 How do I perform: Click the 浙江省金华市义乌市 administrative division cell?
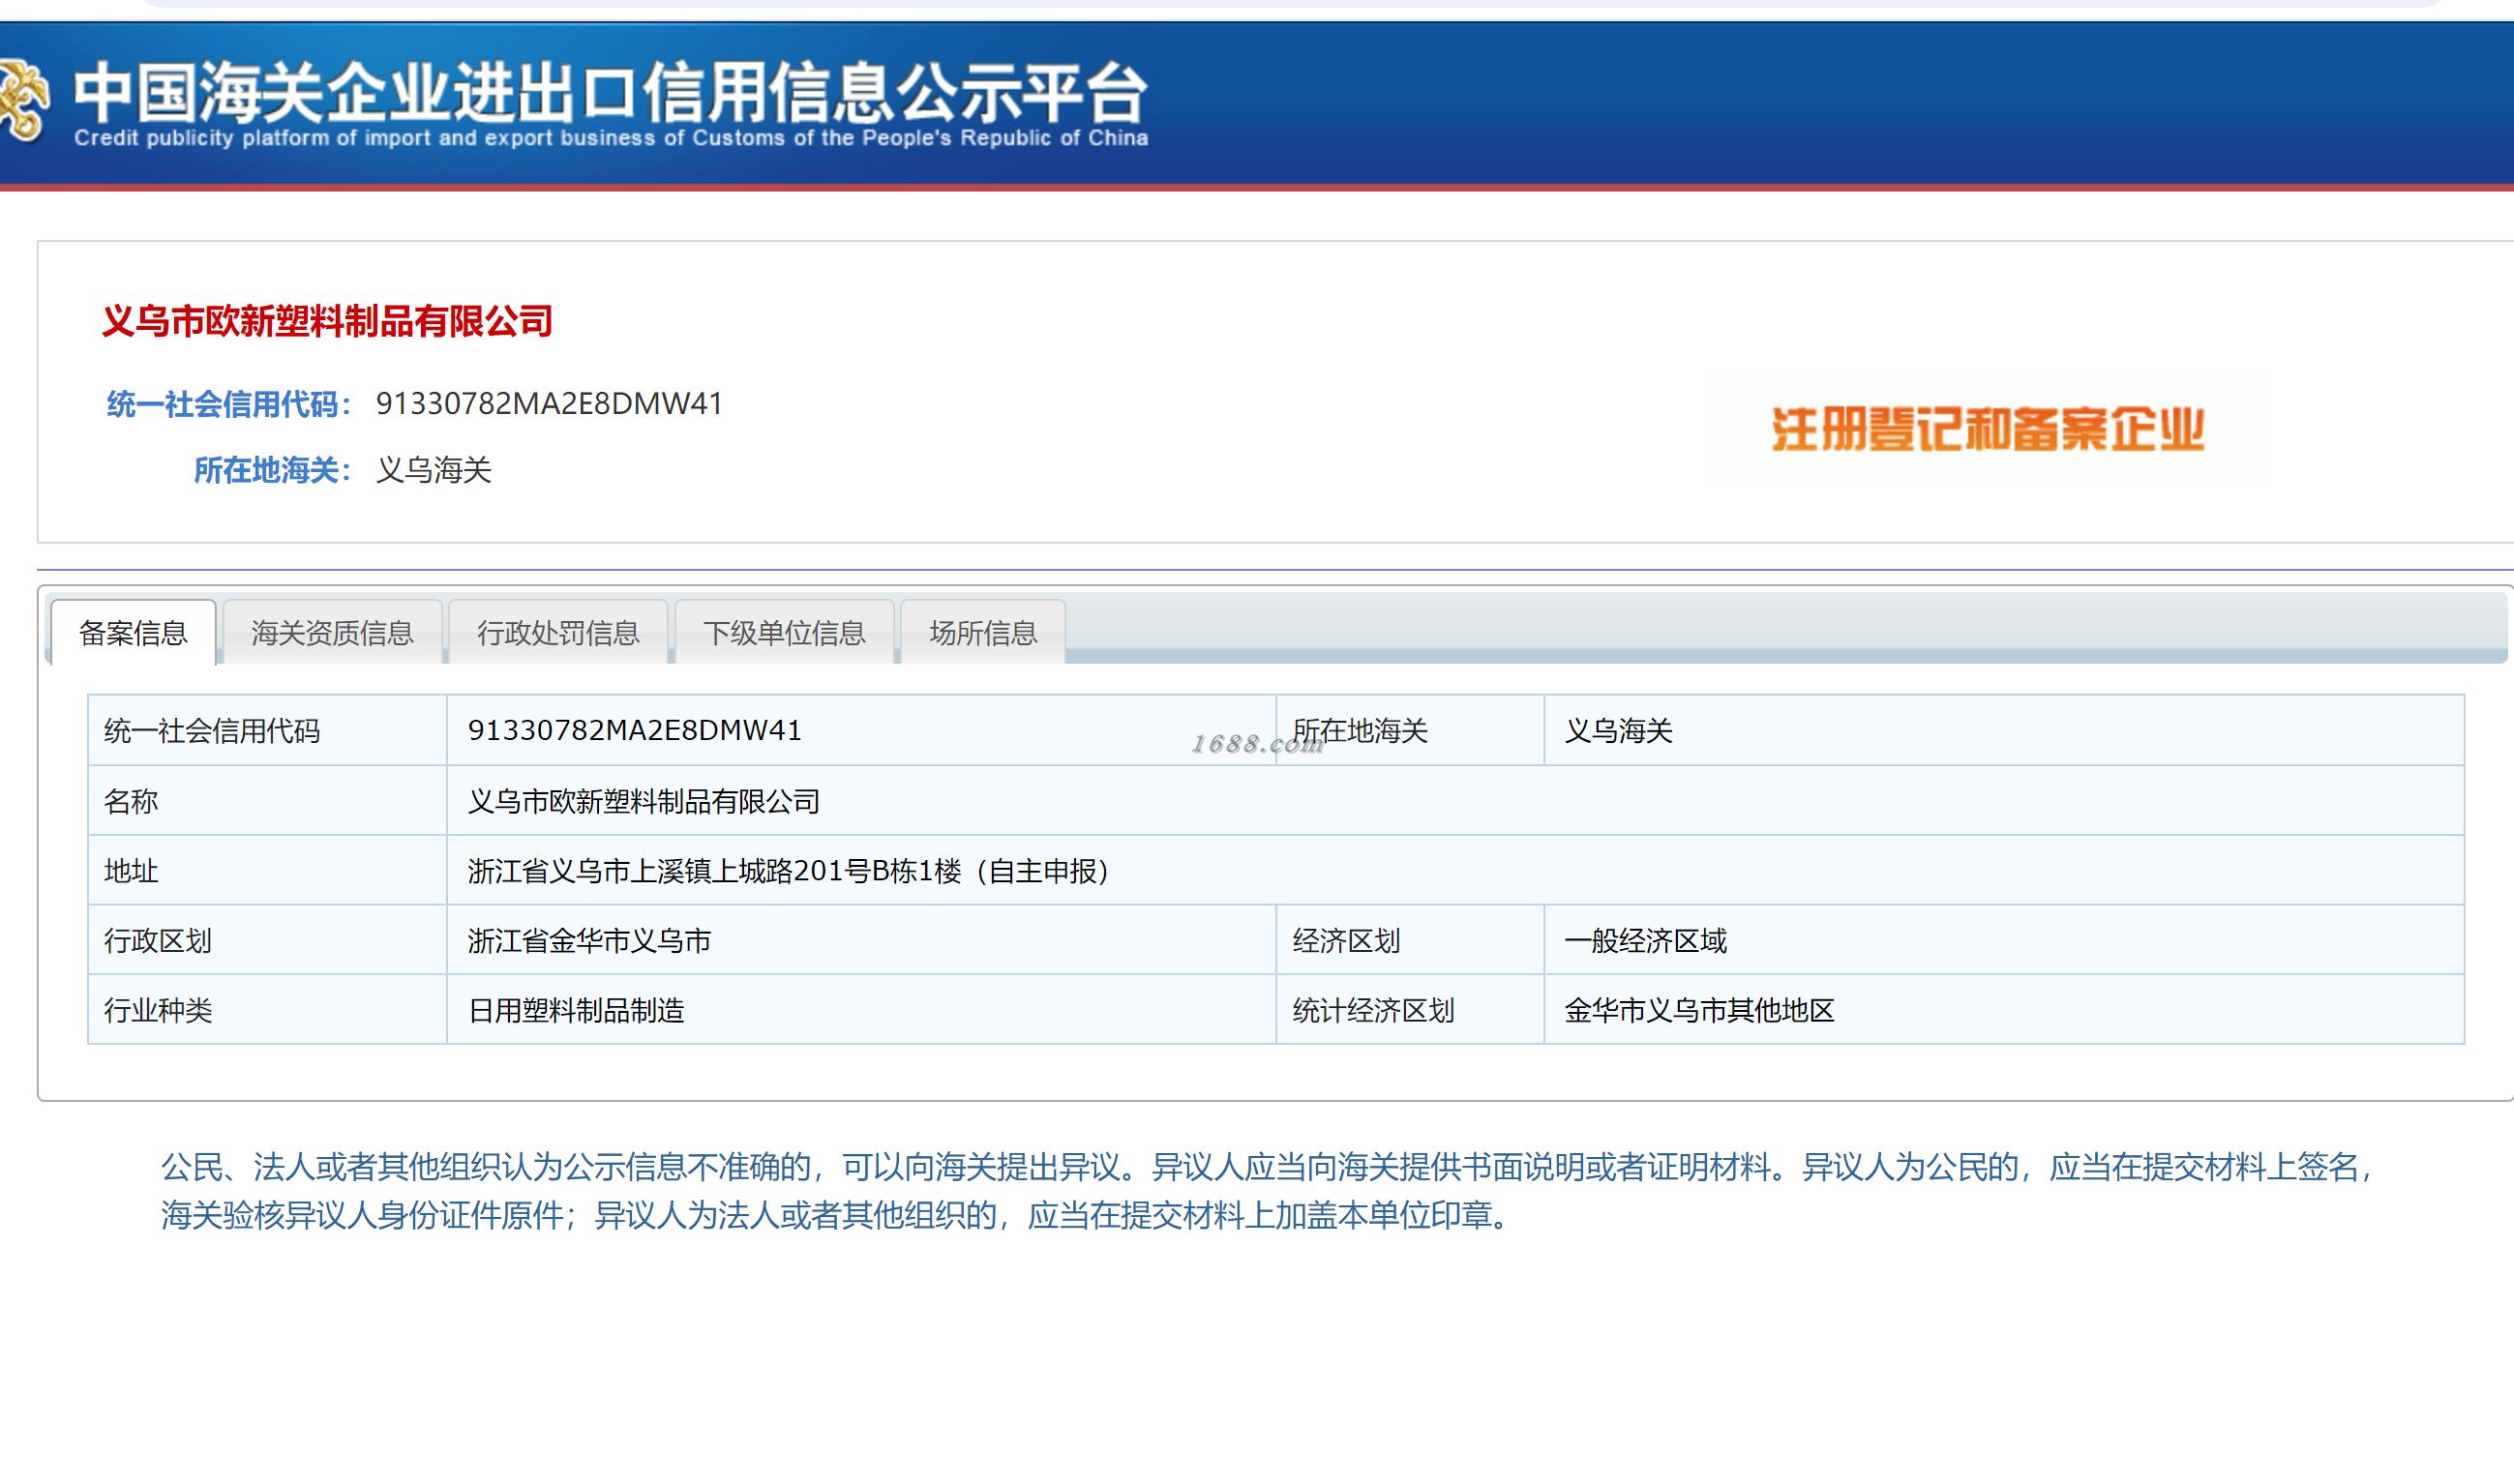coord(589,941)
